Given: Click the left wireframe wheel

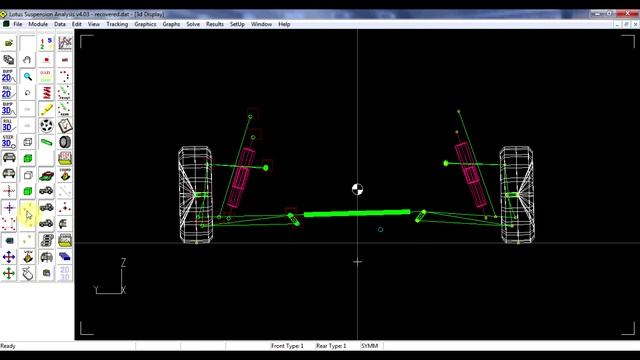Looking at the screenshot, I should pos(196,195).
